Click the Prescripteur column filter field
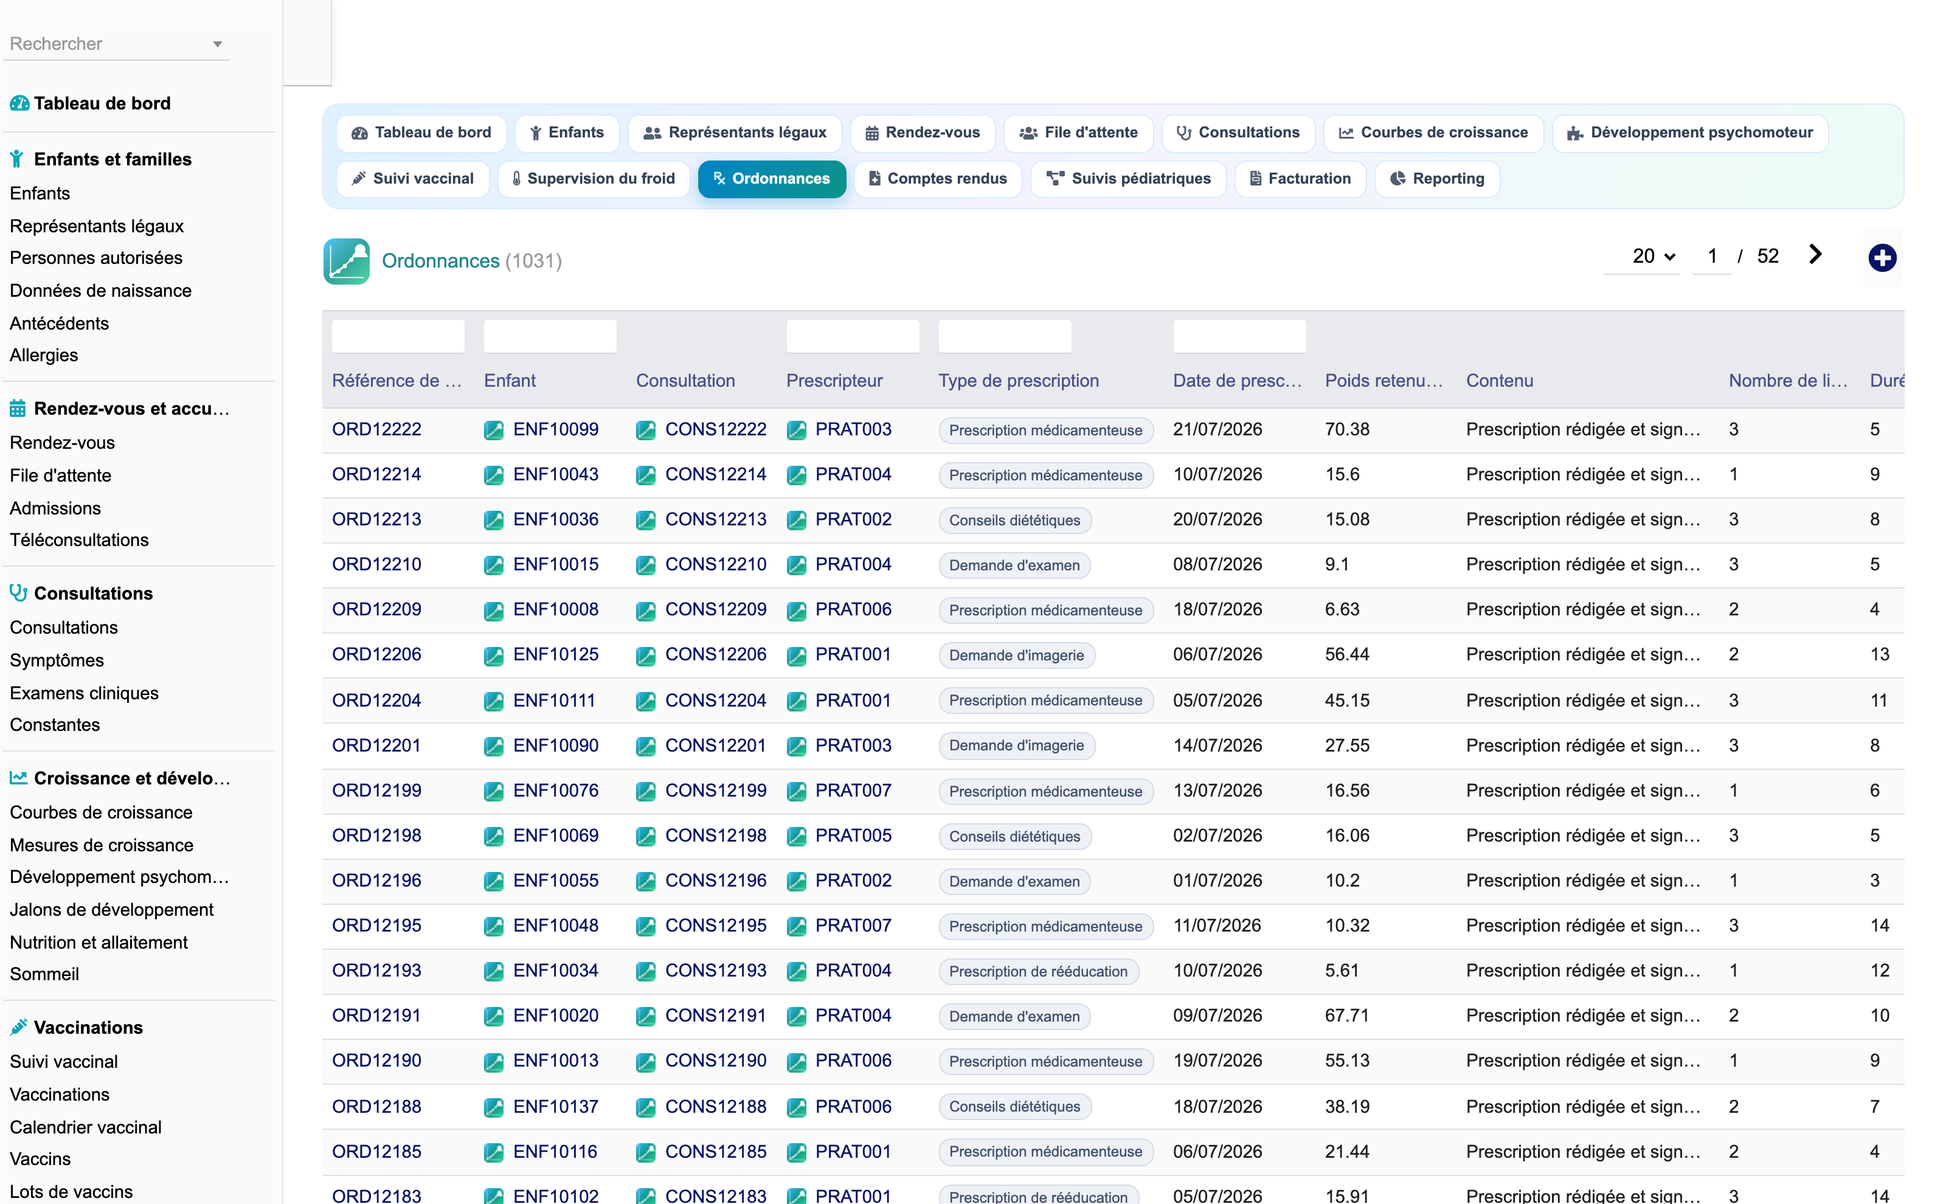The image size is (1946, 1204). [853, 336]
